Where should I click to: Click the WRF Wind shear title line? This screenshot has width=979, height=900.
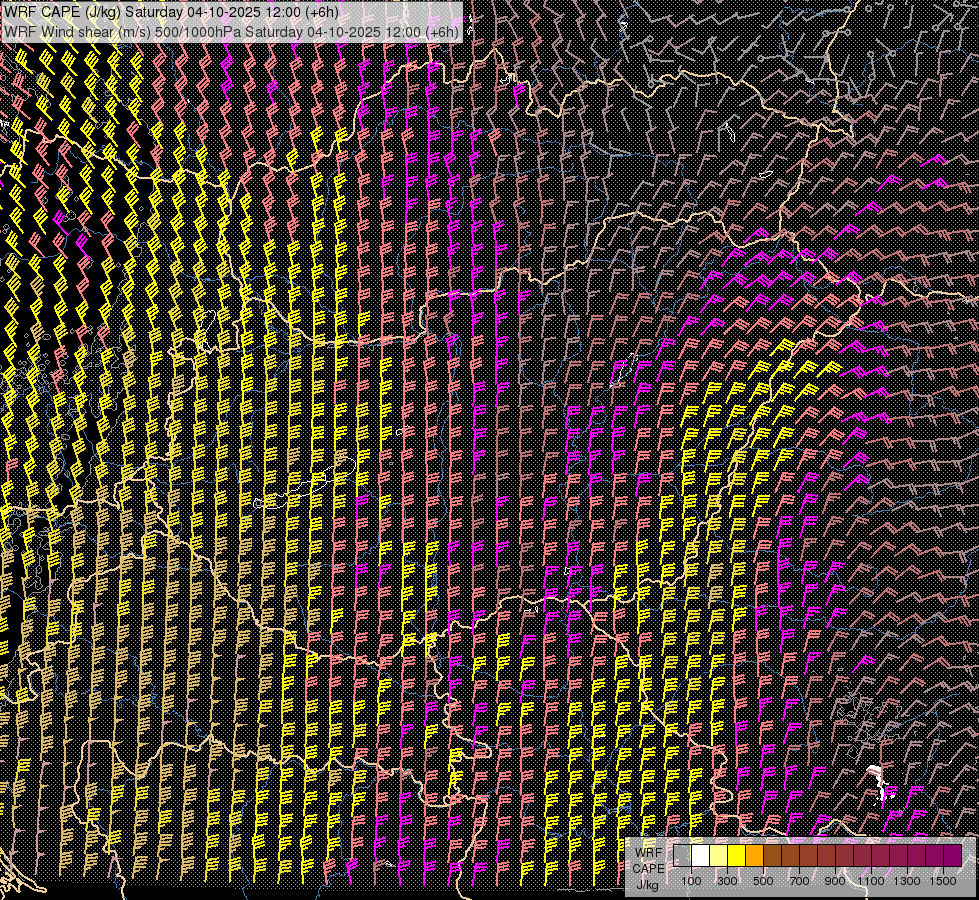tap(232, 32)
